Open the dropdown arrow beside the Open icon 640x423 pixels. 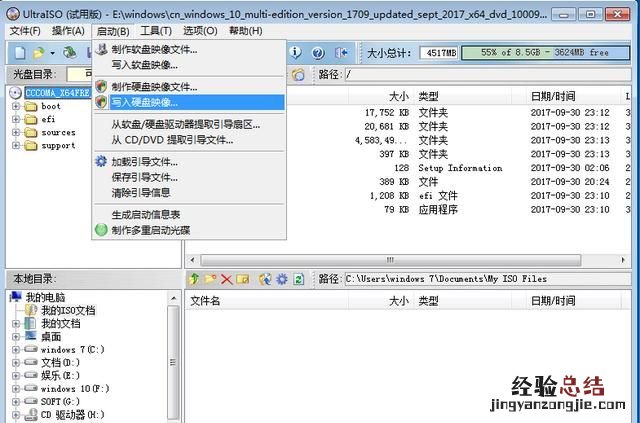(52, 53)
